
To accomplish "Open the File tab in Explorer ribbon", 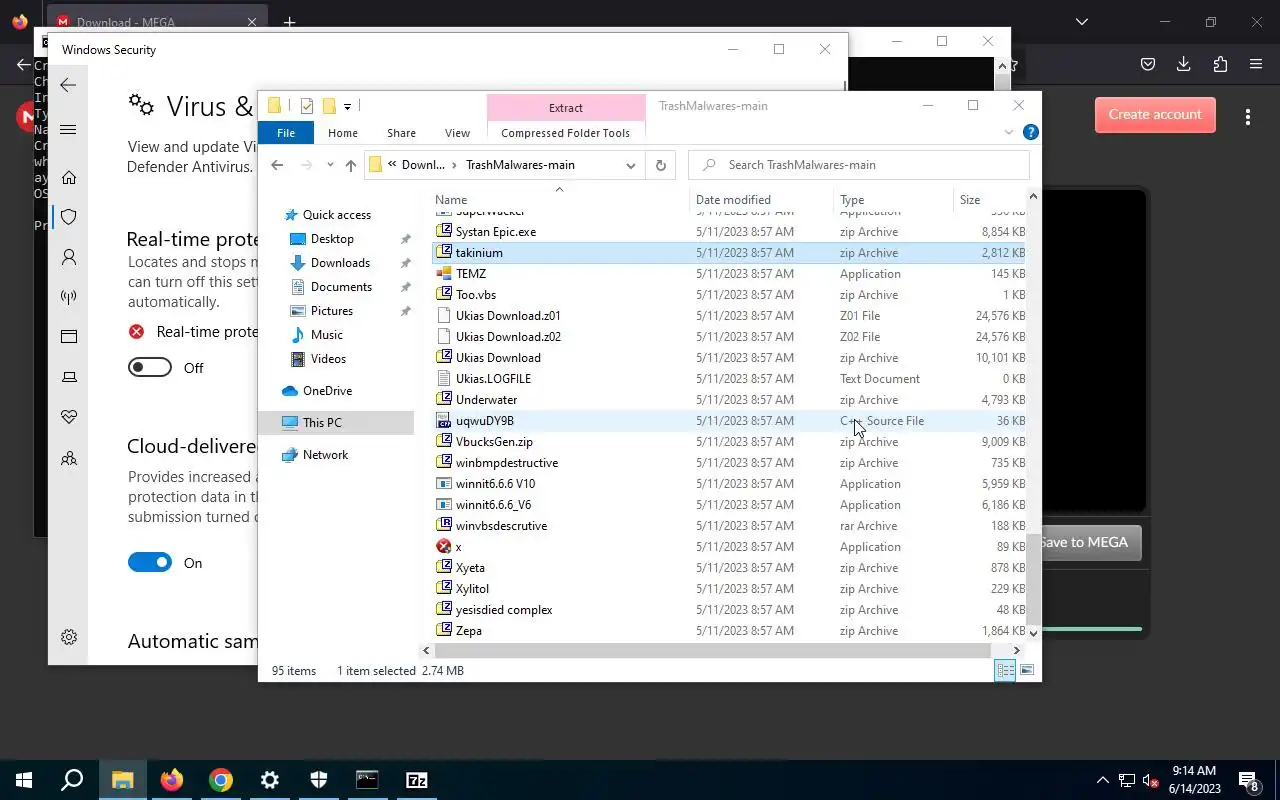I will coord(286,133).
